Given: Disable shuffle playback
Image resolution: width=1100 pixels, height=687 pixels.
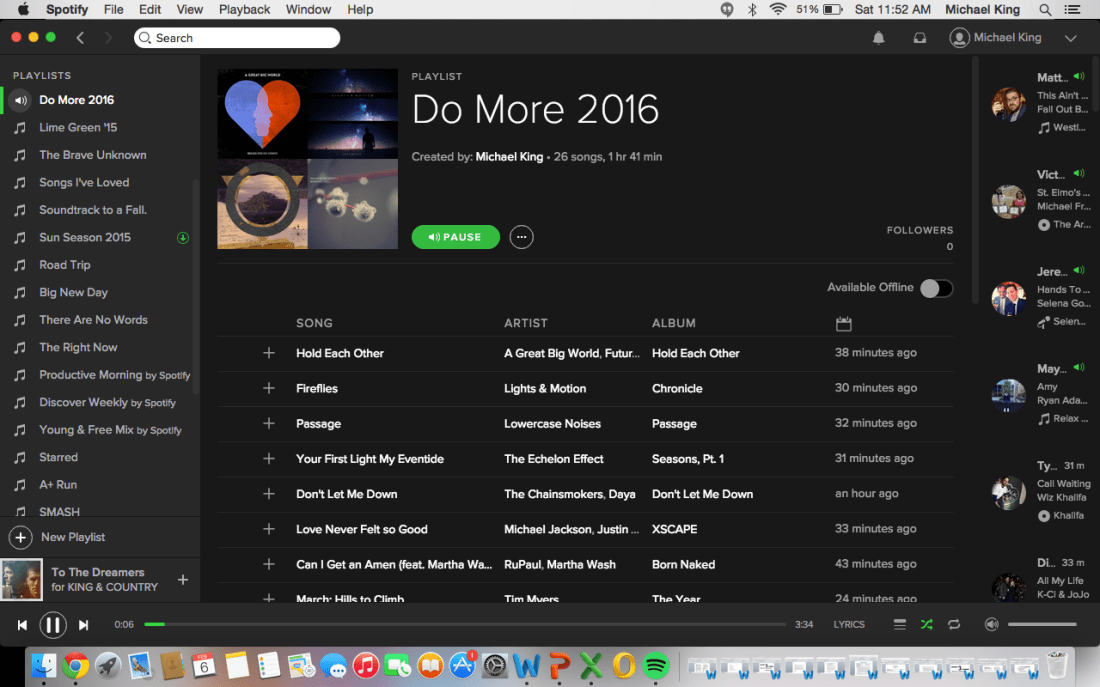Looking at the screenshot, I should 926,624.
